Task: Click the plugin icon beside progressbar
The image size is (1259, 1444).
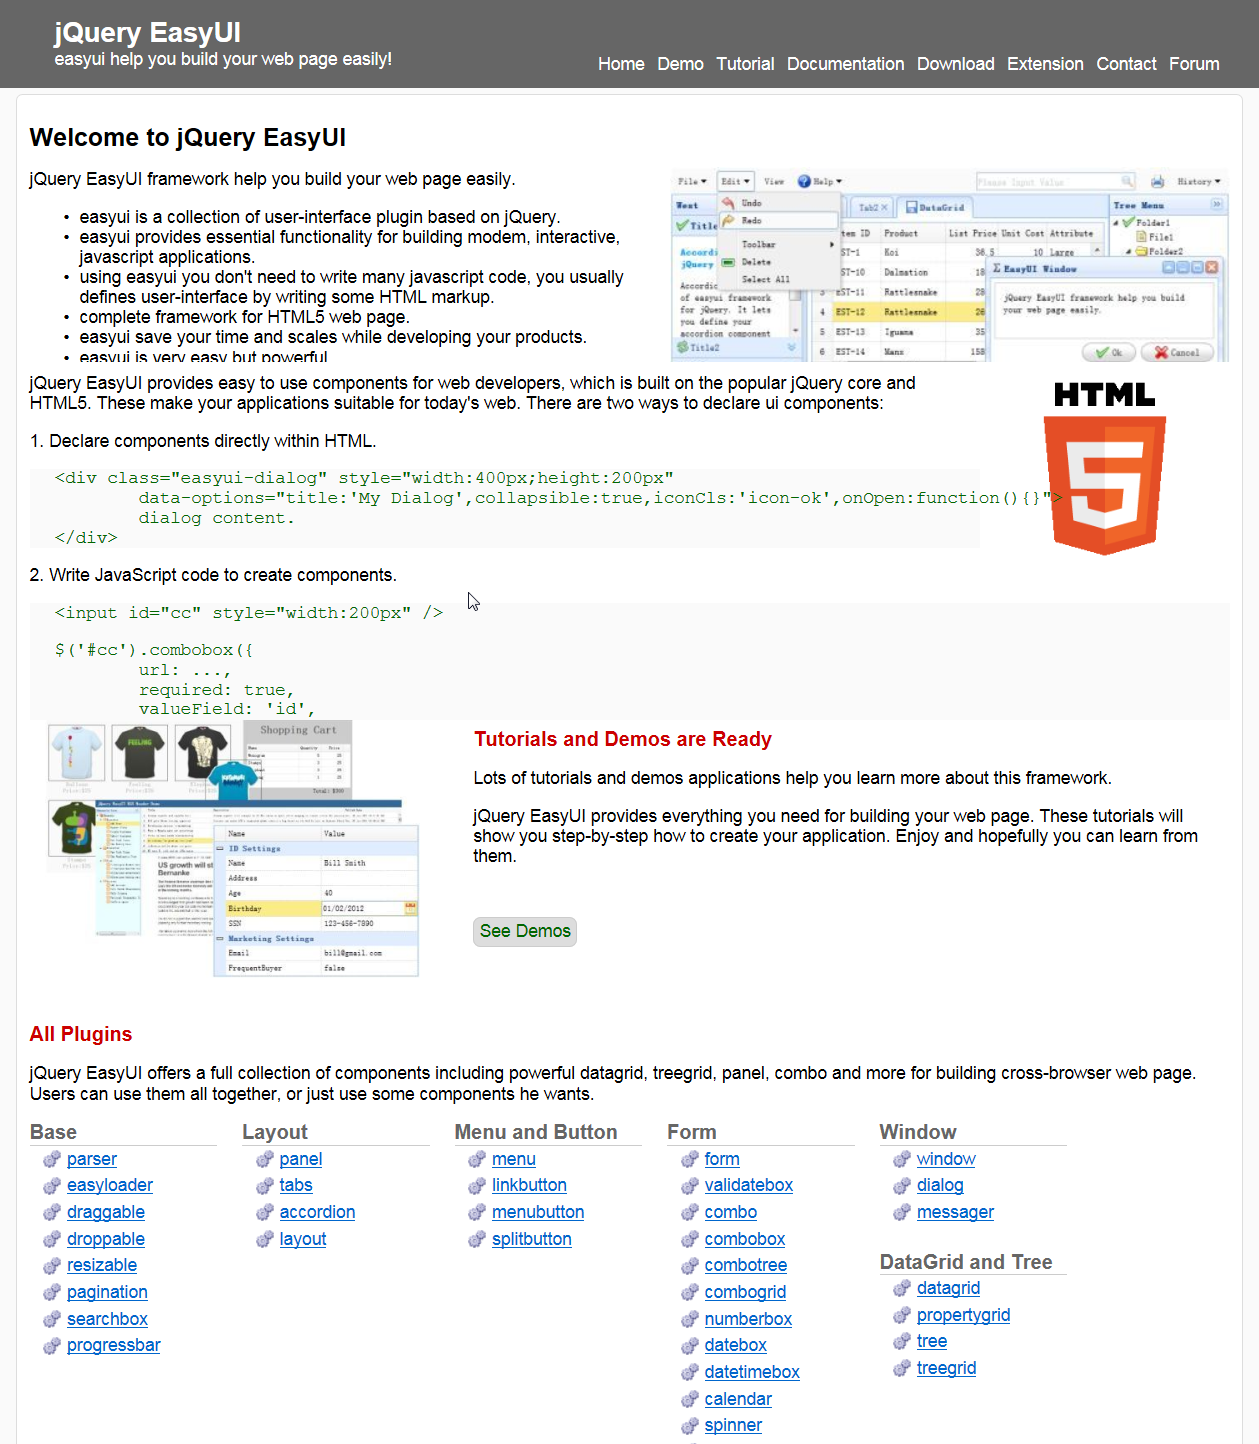Action: (52, 1346)
